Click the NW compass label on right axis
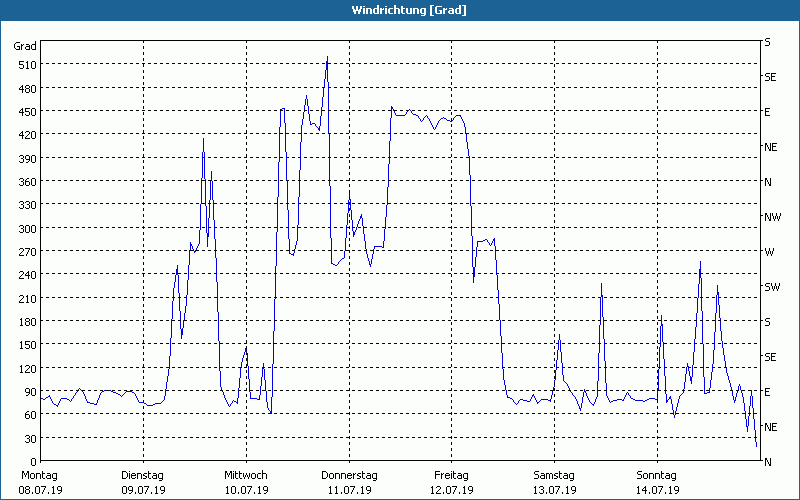This screenshot has width=800, height=500. (772, 217)
